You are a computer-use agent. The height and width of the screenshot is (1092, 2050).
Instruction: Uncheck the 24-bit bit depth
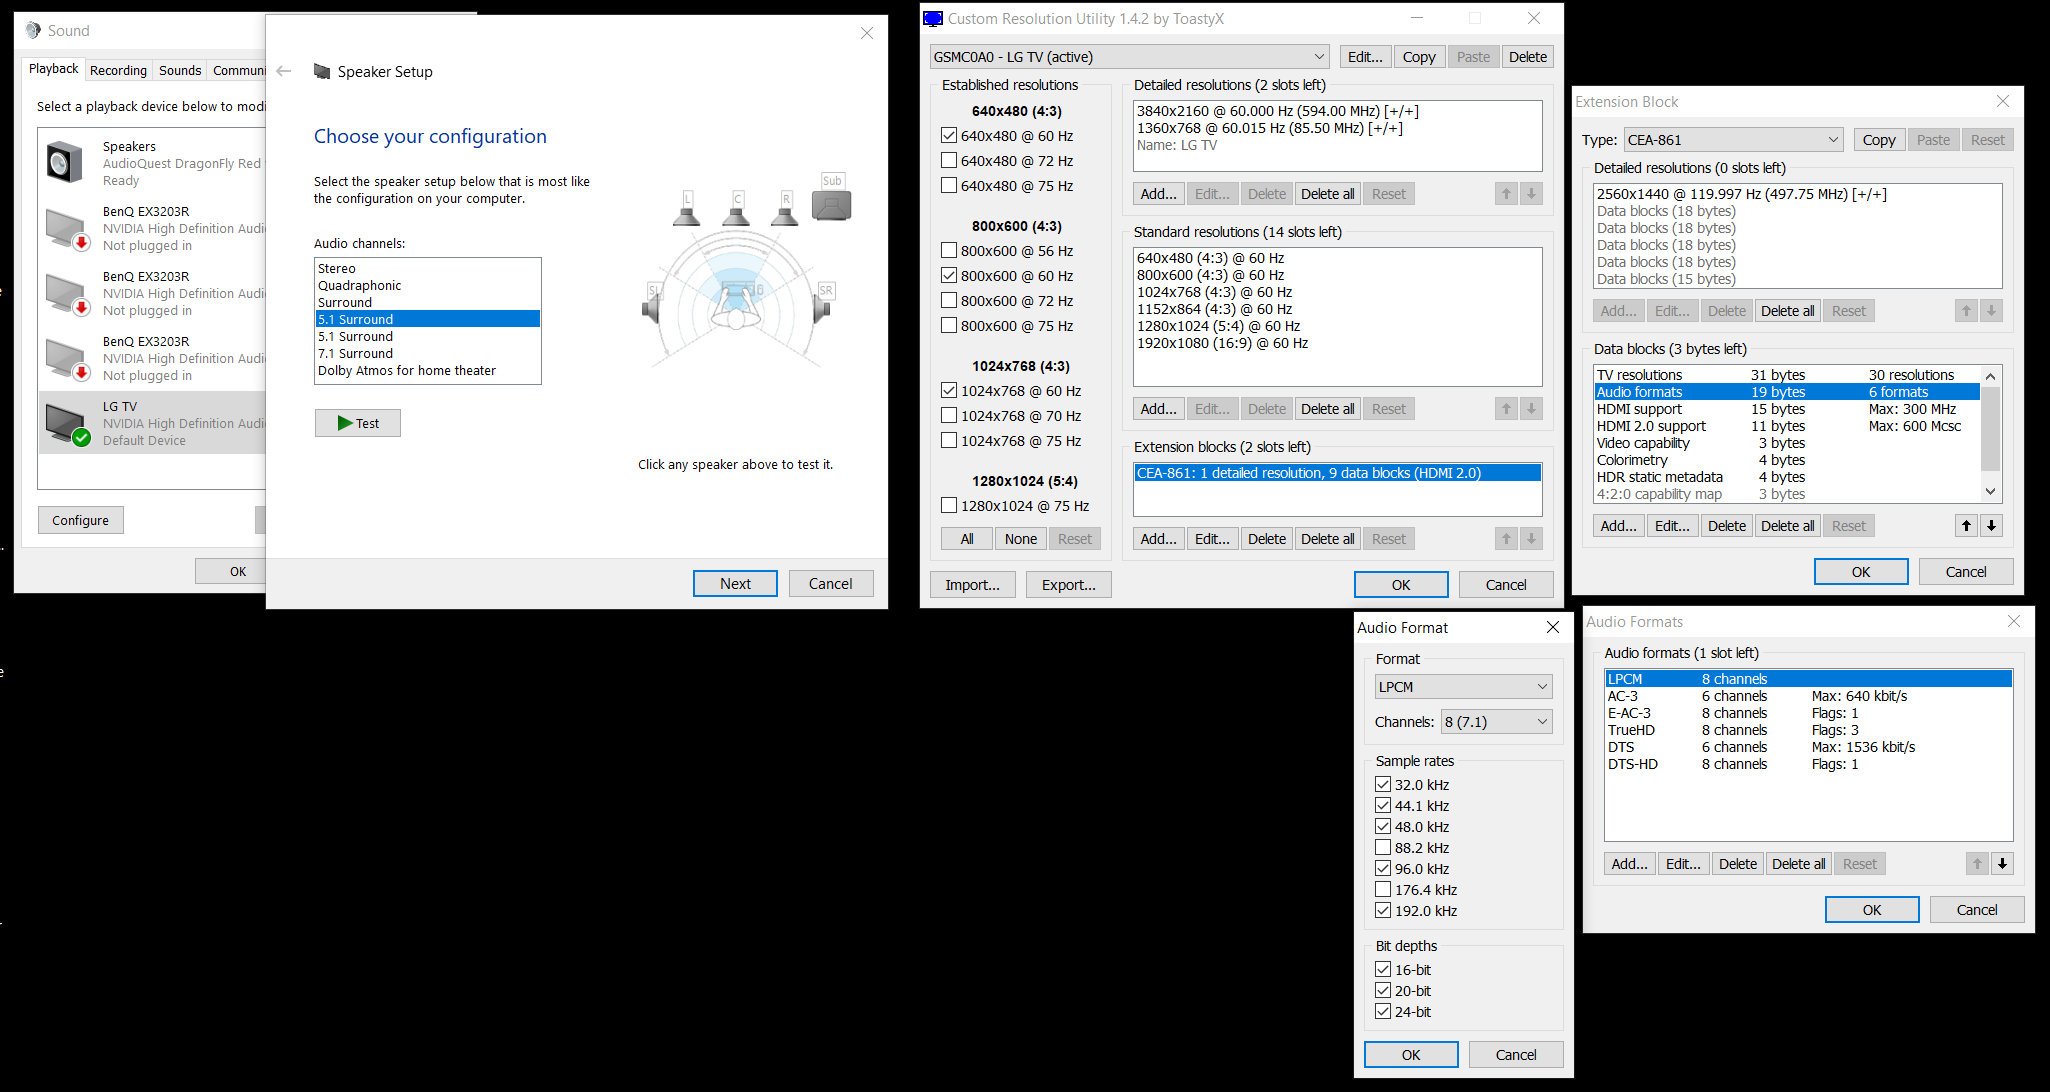(x=1383, y=1011)
